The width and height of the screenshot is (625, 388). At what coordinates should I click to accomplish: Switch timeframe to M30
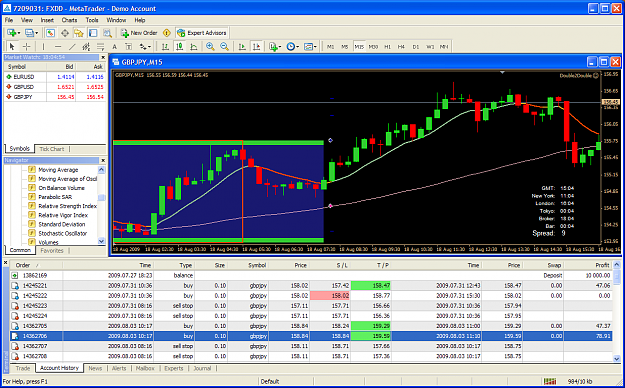(x=373, y=47)
